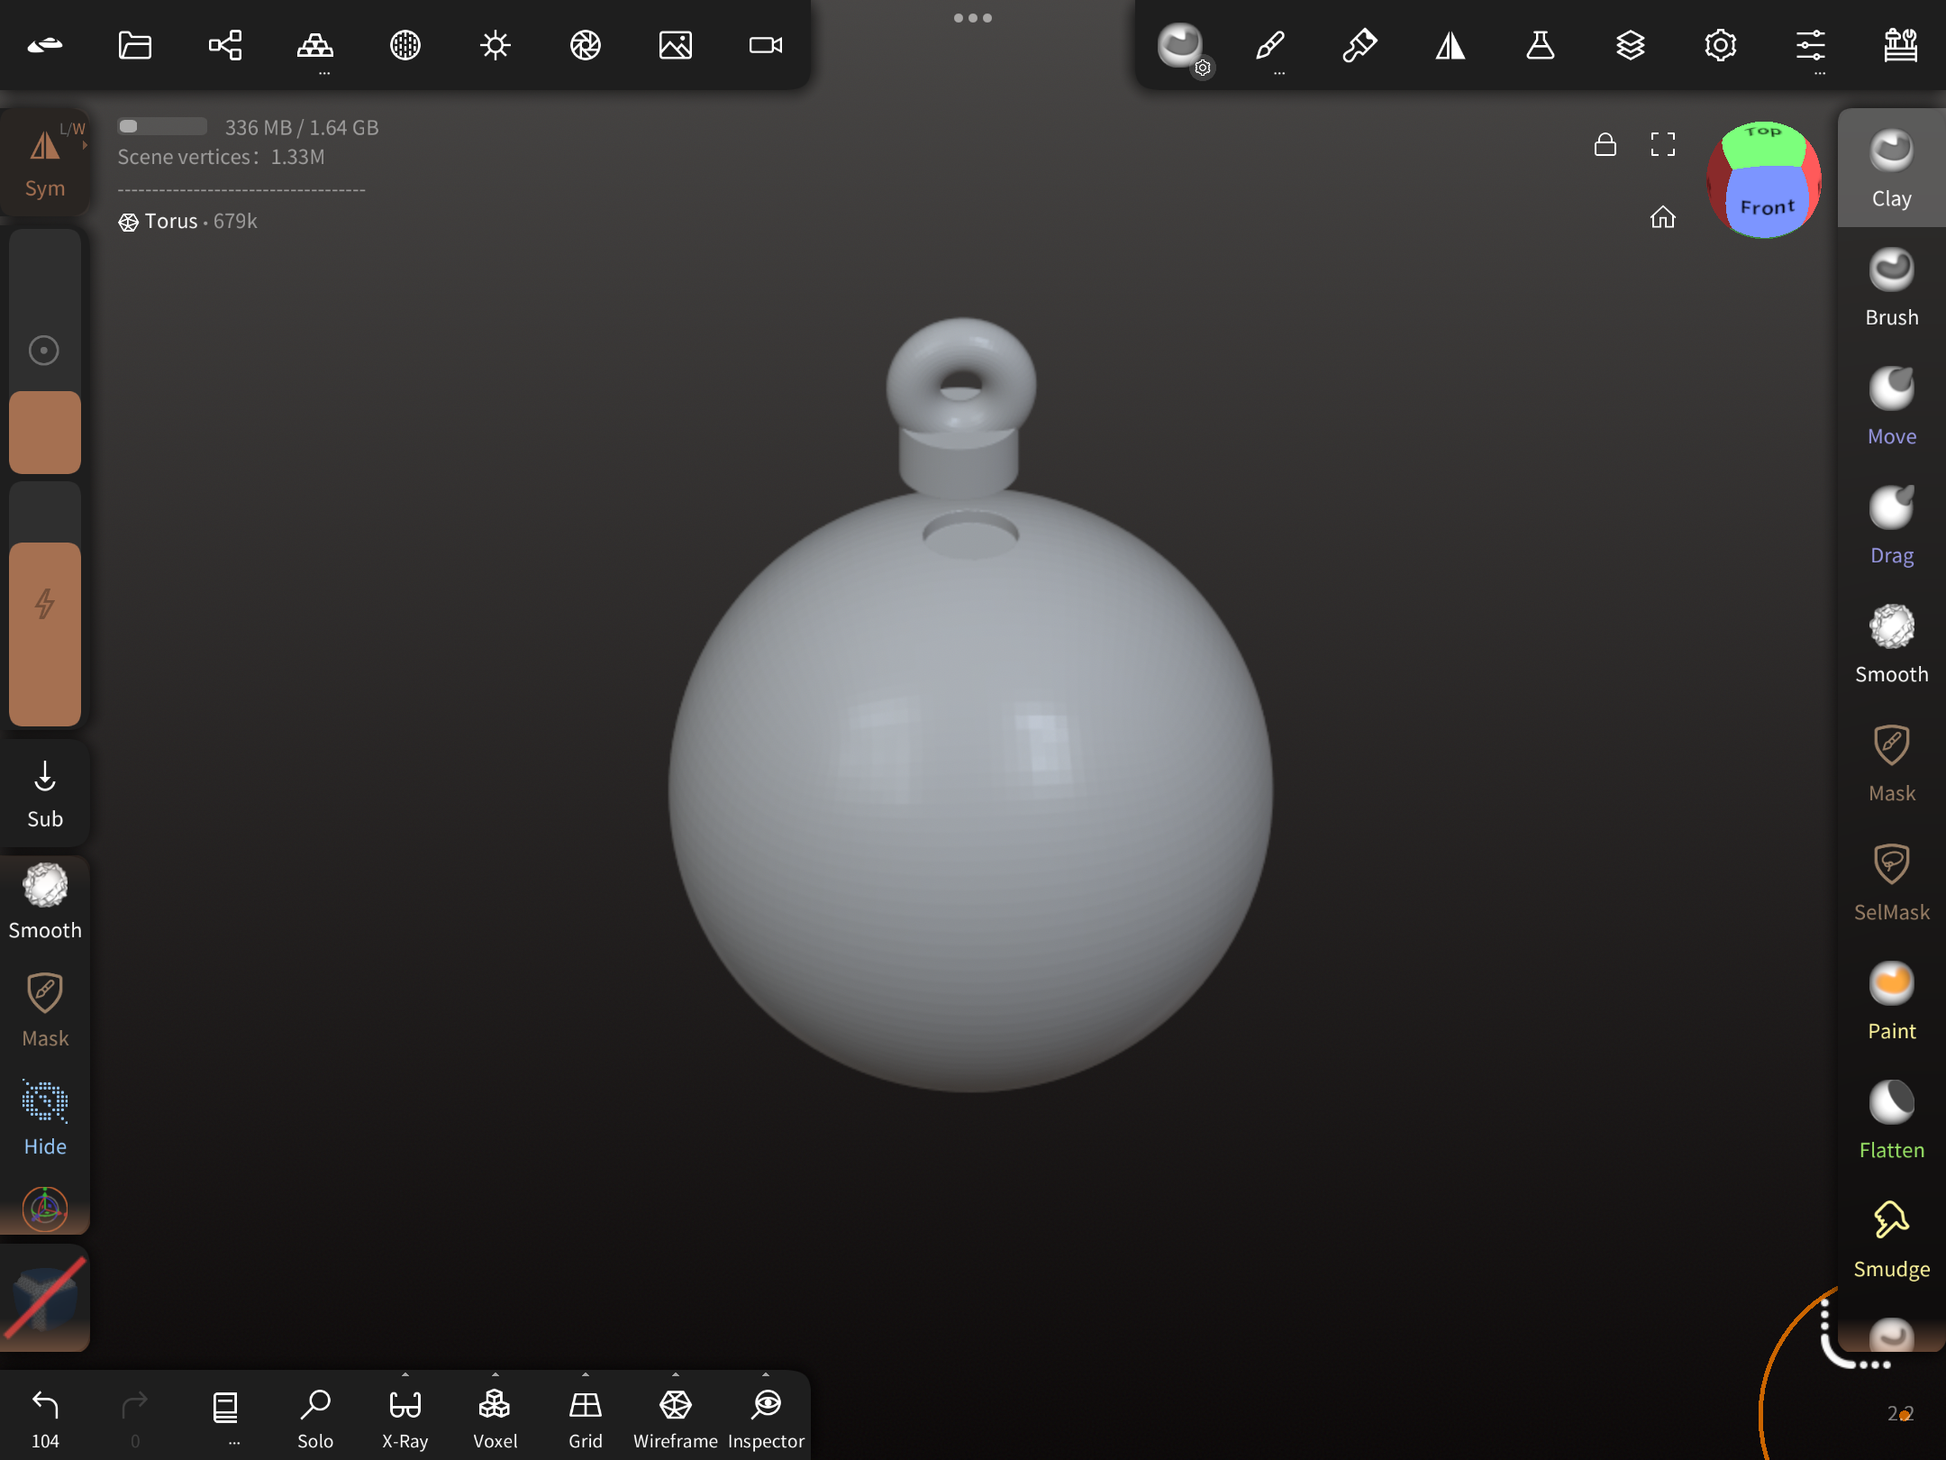Open the three-dots menu at top center
Image resolution: width=1946 pixels, height=1460 pixels.
pyautogui.click(x=972, y=18)
